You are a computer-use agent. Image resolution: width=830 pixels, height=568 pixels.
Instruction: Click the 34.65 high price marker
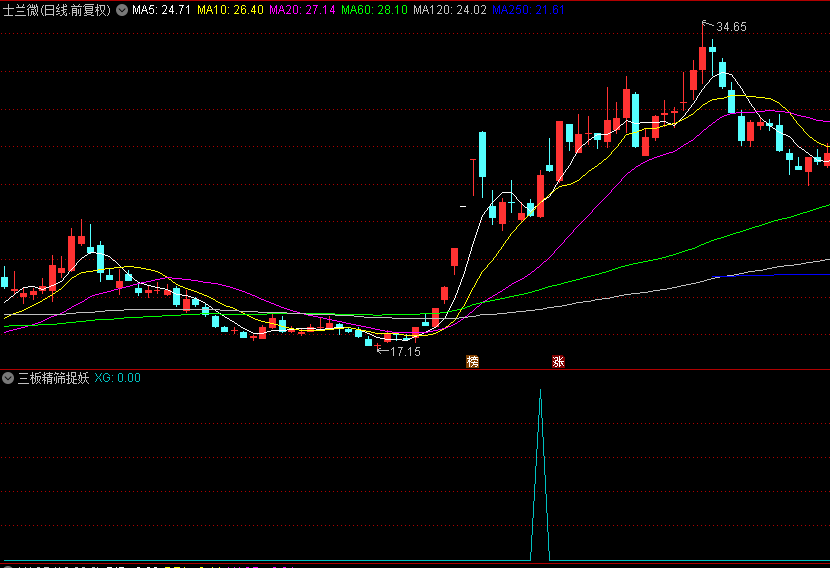click(x=731, y=27)
